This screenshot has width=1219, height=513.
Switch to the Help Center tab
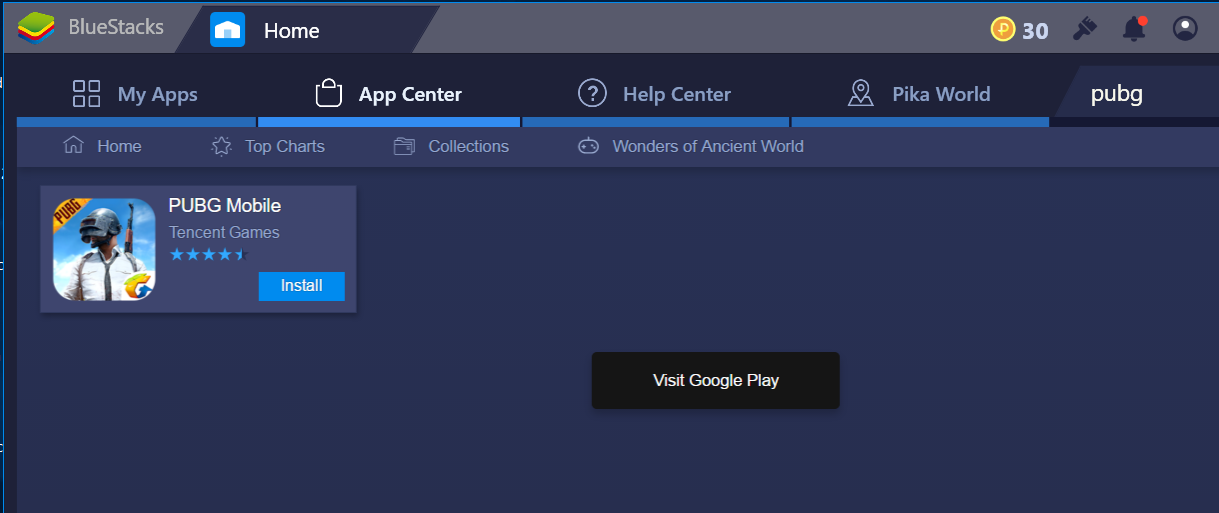(x=655, y=94)
